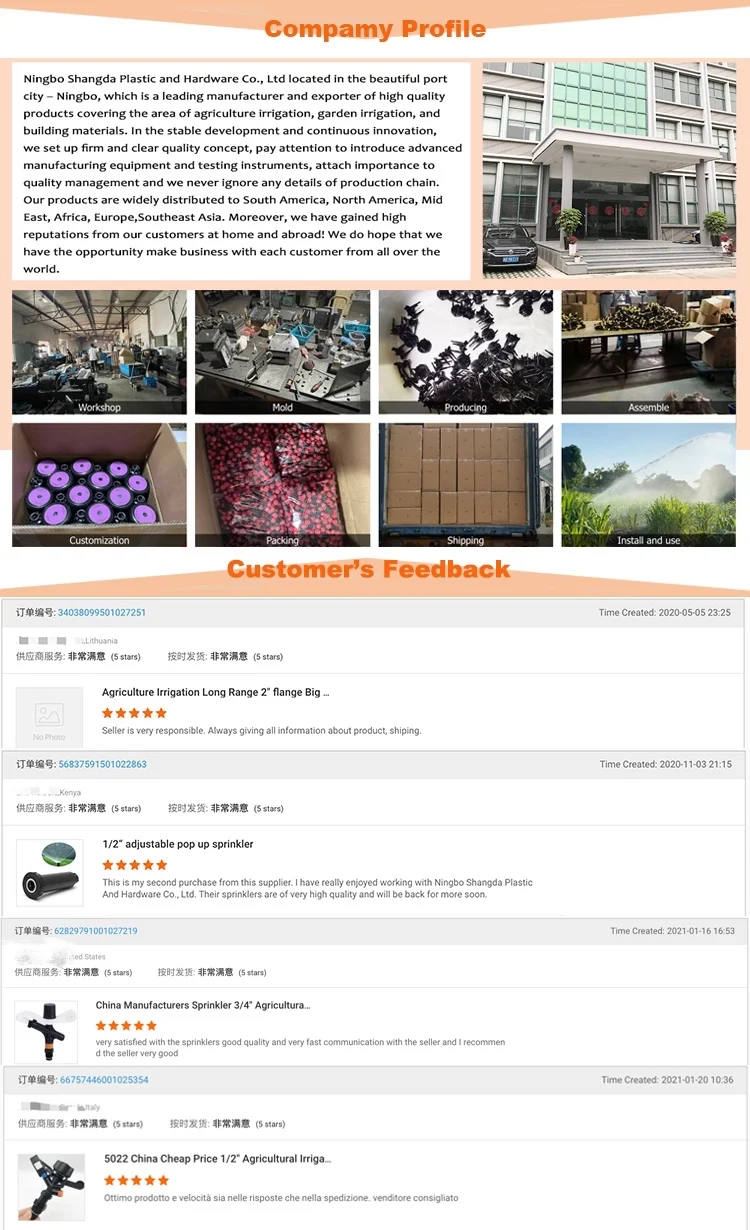The height and width of the screenshot is (1230, 750).
Task: Open the Packing photo thumbnail
Action: [282, 485]
